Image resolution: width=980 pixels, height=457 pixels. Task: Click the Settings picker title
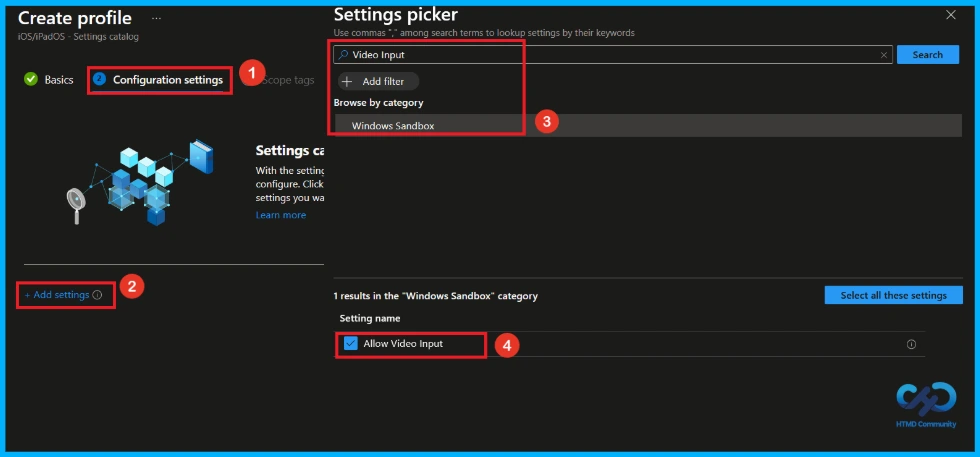pos(396,14)
